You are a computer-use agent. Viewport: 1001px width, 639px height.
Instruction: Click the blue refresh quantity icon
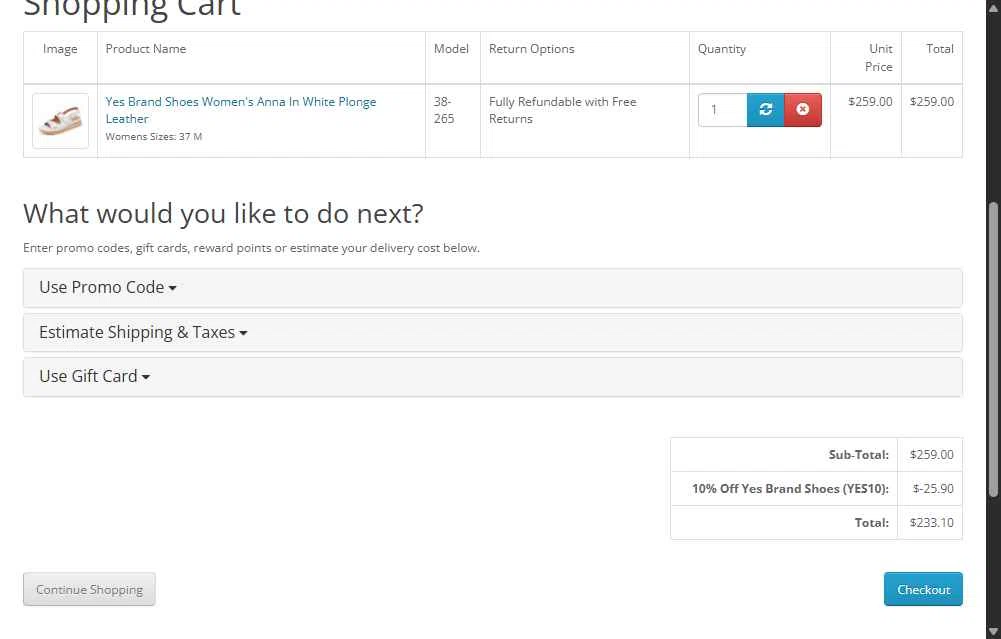[x=765, y=110]
